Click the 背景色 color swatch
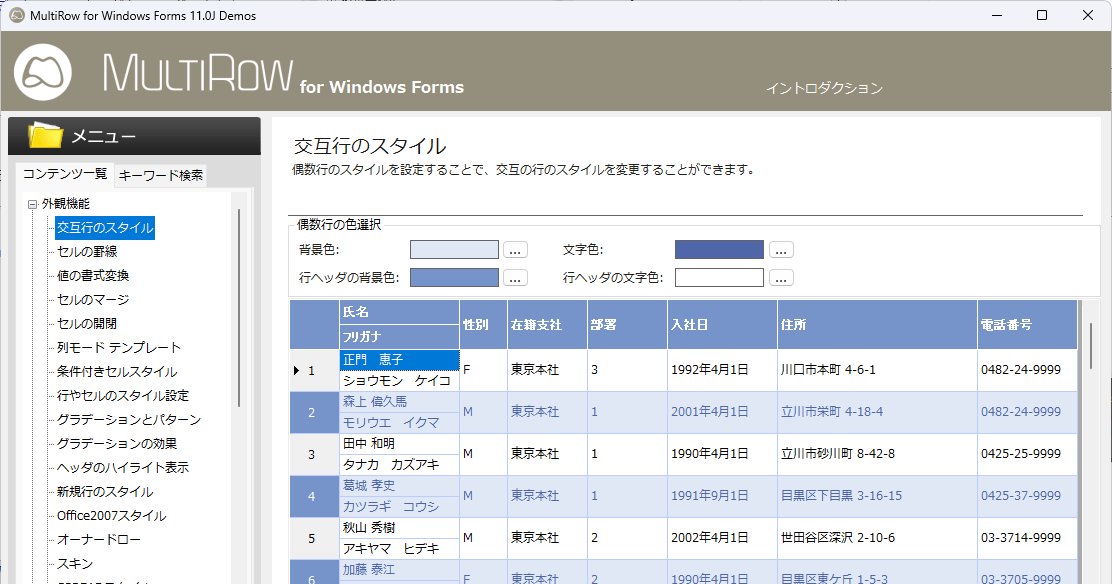The width and height of the screenshot is (1112, 584). [x=454, y=249]
